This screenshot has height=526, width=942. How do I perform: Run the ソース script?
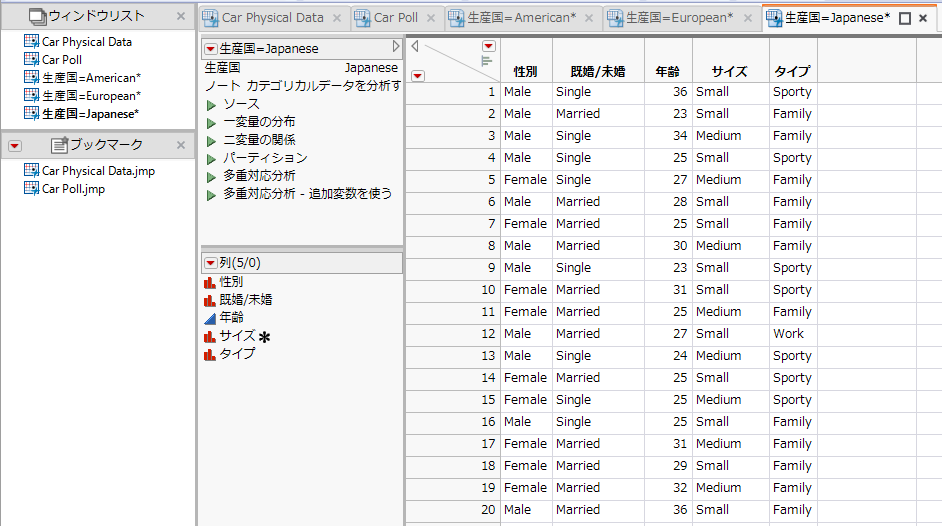[x=211, y=106]
